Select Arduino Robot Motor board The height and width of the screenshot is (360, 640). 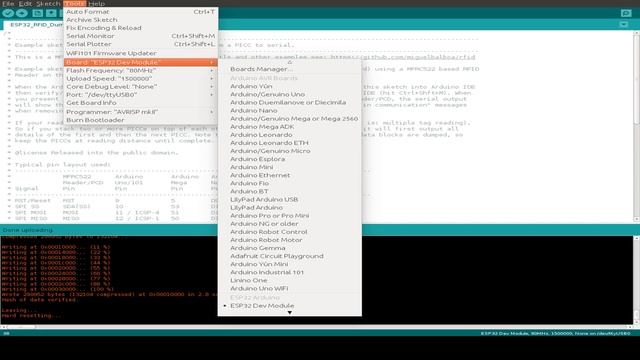(x=289, y=240)
